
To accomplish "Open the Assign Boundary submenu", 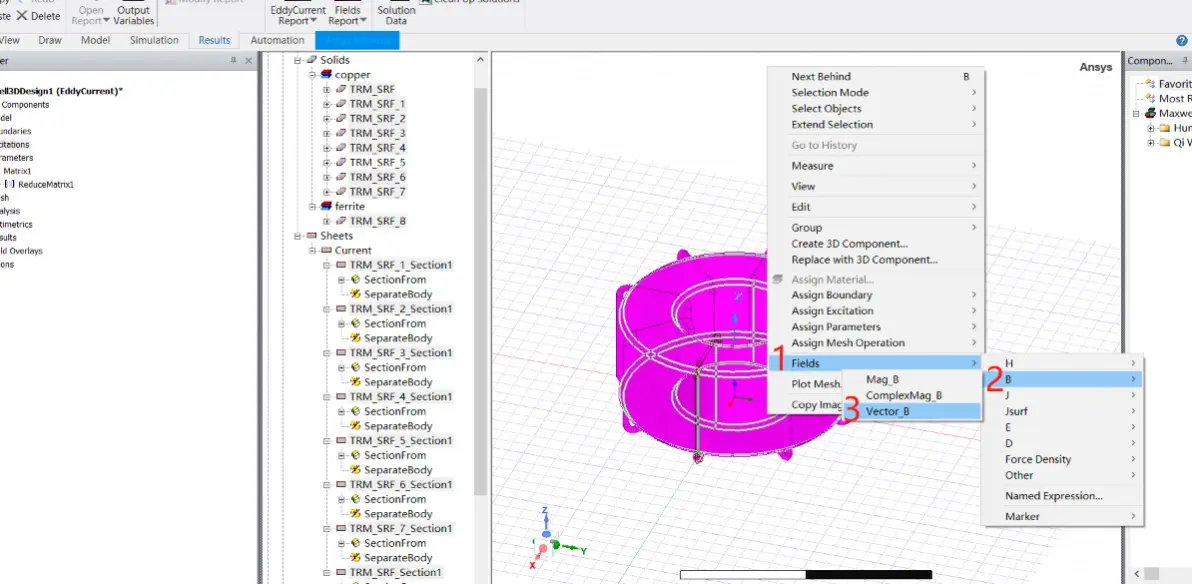I will tap(876, 295).
